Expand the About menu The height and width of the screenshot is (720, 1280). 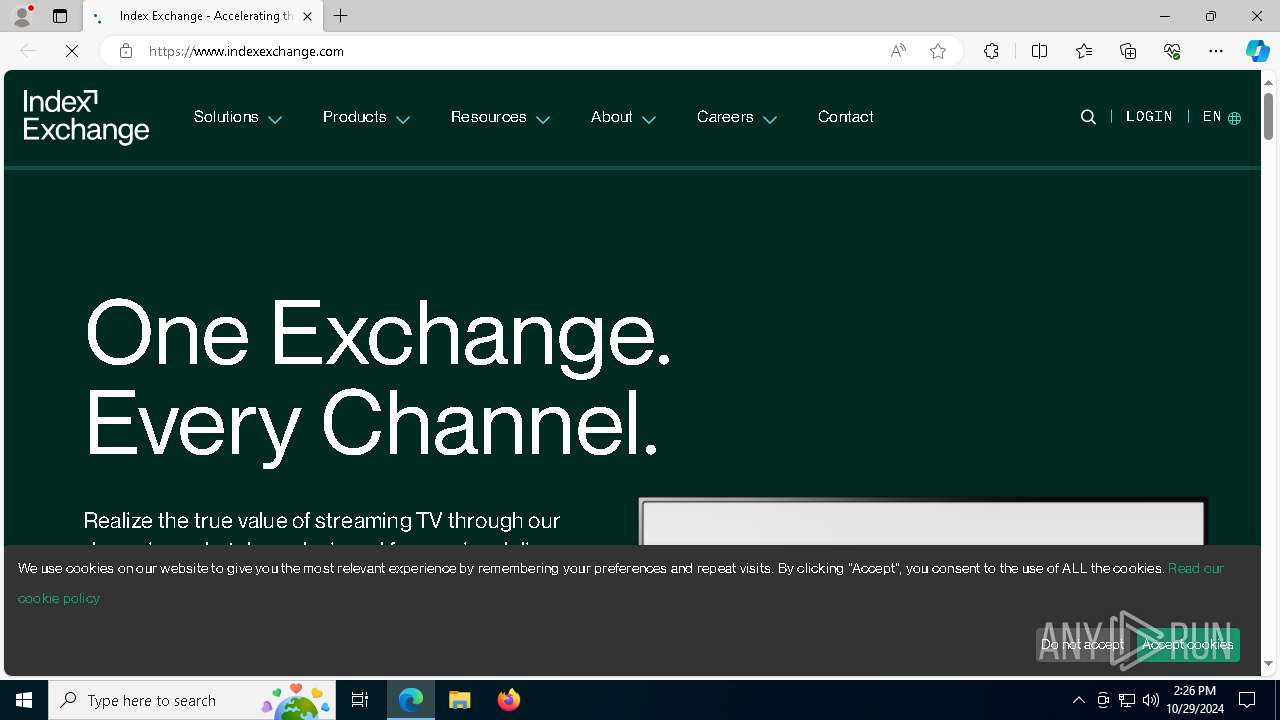tap(623, 117)
